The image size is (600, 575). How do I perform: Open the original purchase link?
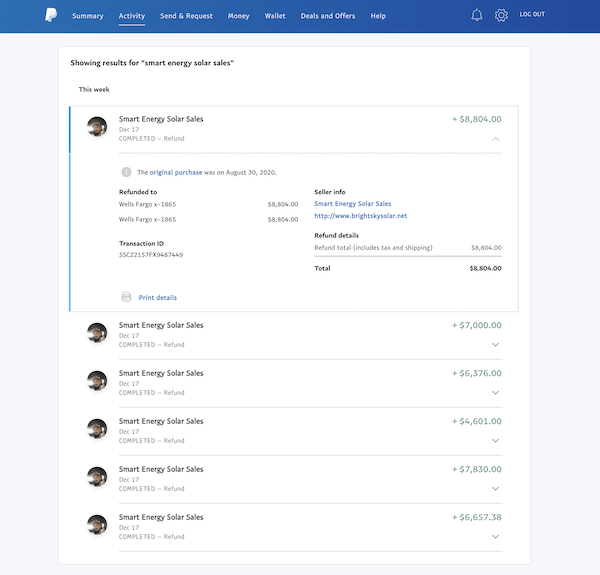coord(176,173)
